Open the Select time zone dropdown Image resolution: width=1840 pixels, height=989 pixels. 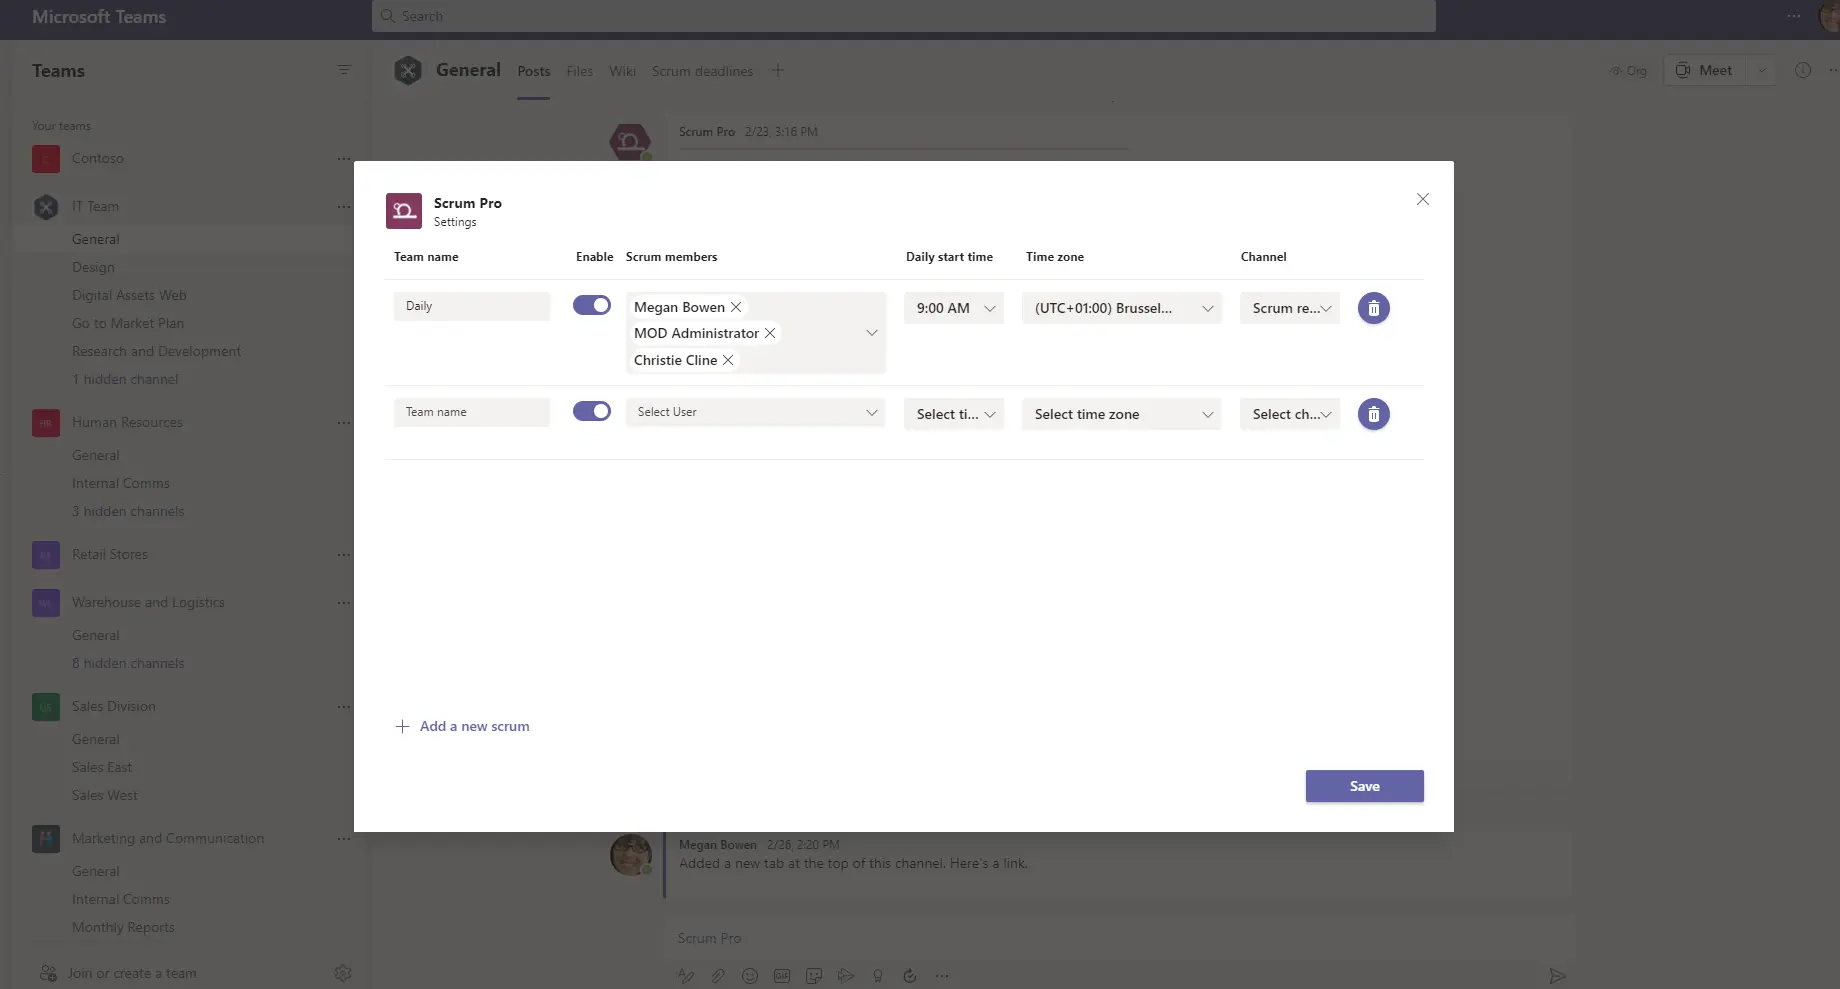click(1122, 414)
